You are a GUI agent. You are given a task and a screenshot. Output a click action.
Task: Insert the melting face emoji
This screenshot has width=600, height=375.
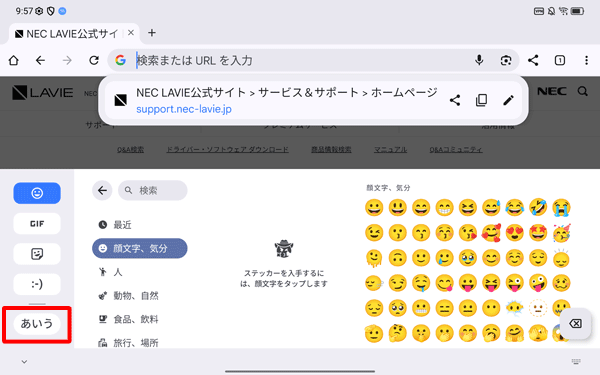(x=374, y=258)
